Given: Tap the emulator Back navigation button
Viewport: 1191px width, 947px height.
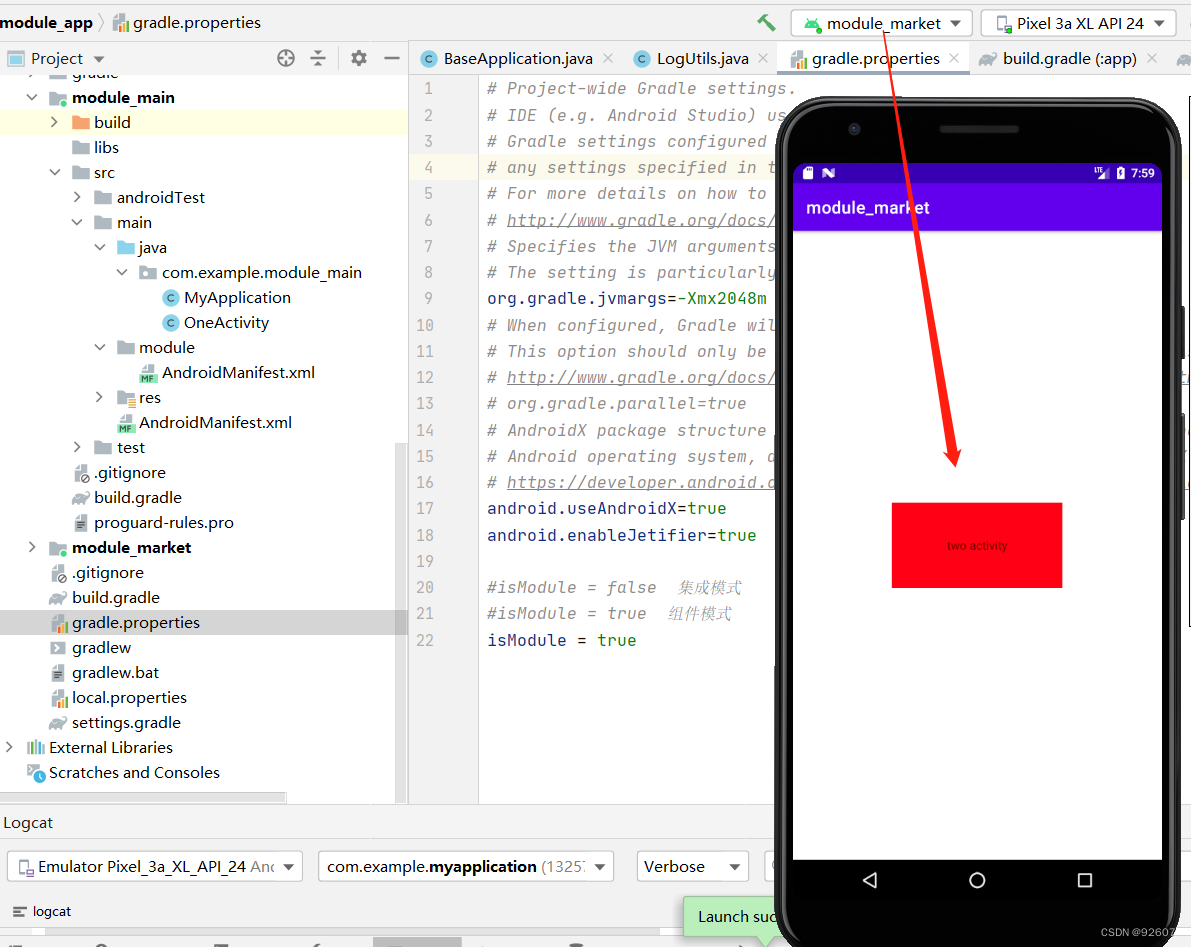Looking at the screenshot, I should tap(870, 880).
